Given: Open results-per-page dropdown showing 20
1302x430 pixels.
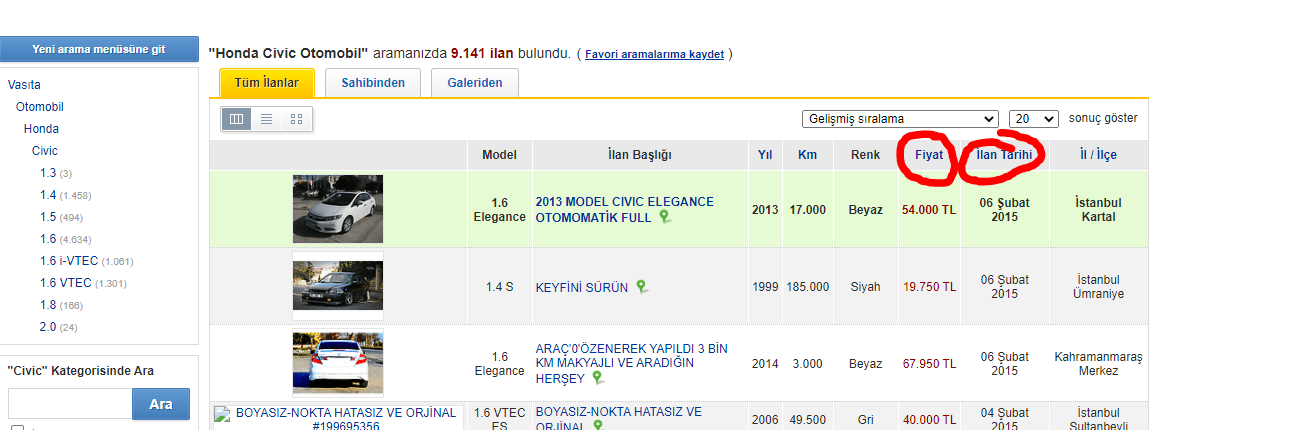Looking at the screenshot, I should pyautogui.click(x=1034, y=119).
